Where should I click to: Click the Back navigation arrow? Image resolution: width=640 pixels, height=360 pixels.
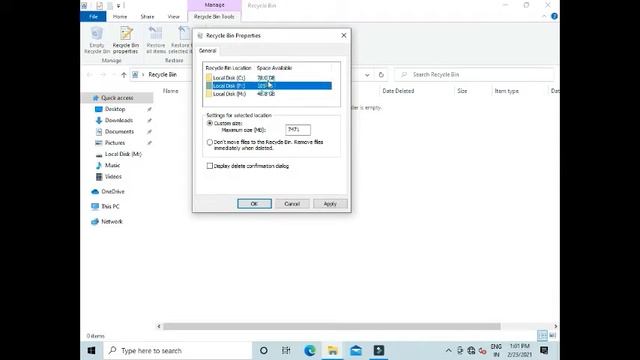pyautogui.click(x=89, y=75)
